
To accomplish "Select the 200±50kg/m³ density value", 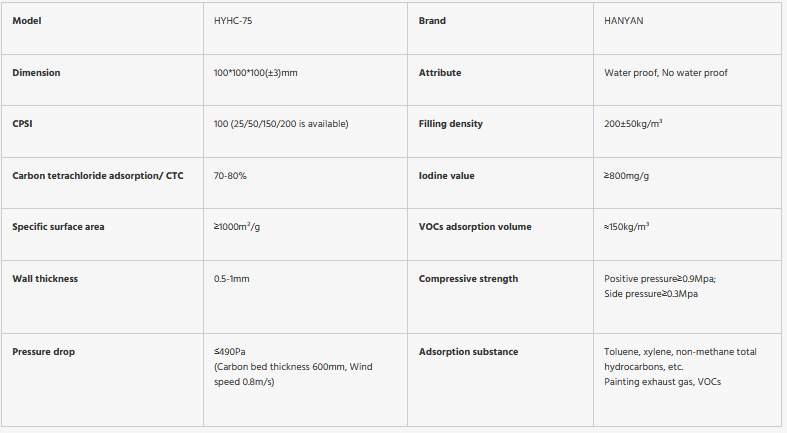I will [634, 124].
